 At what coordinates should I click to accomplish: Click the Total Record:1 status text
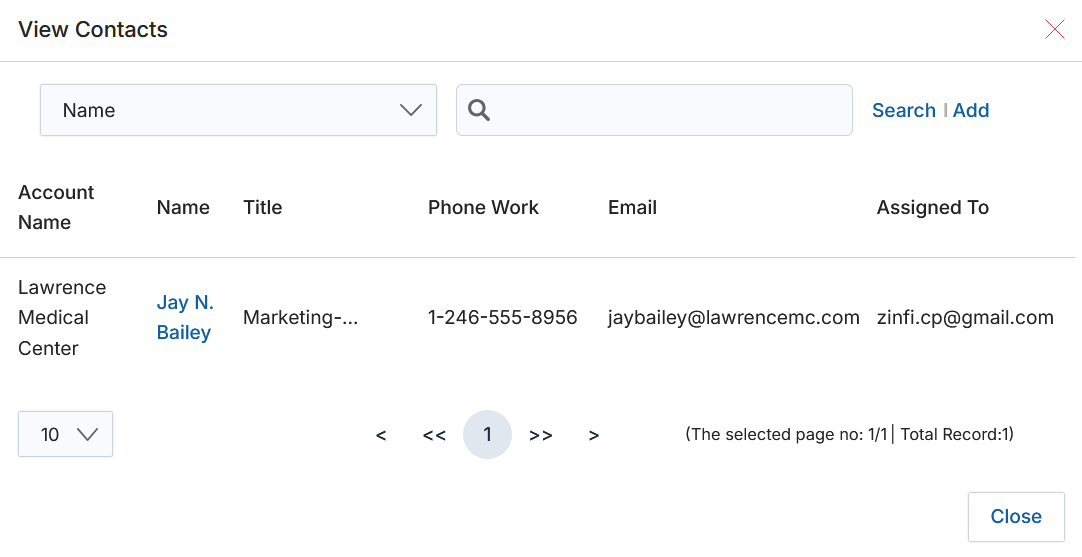[956, 434]
